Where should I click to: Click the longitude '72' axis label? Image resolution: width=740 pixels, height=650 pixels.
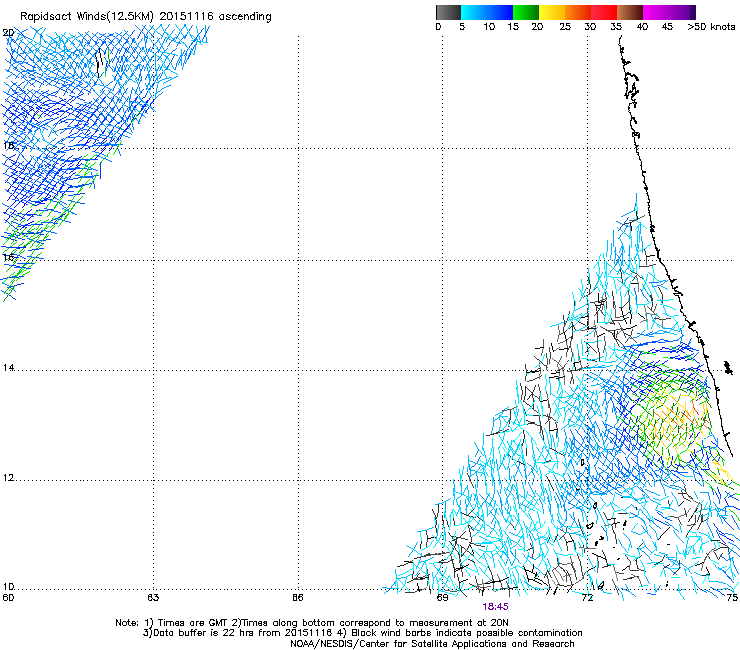pos(587,598)
